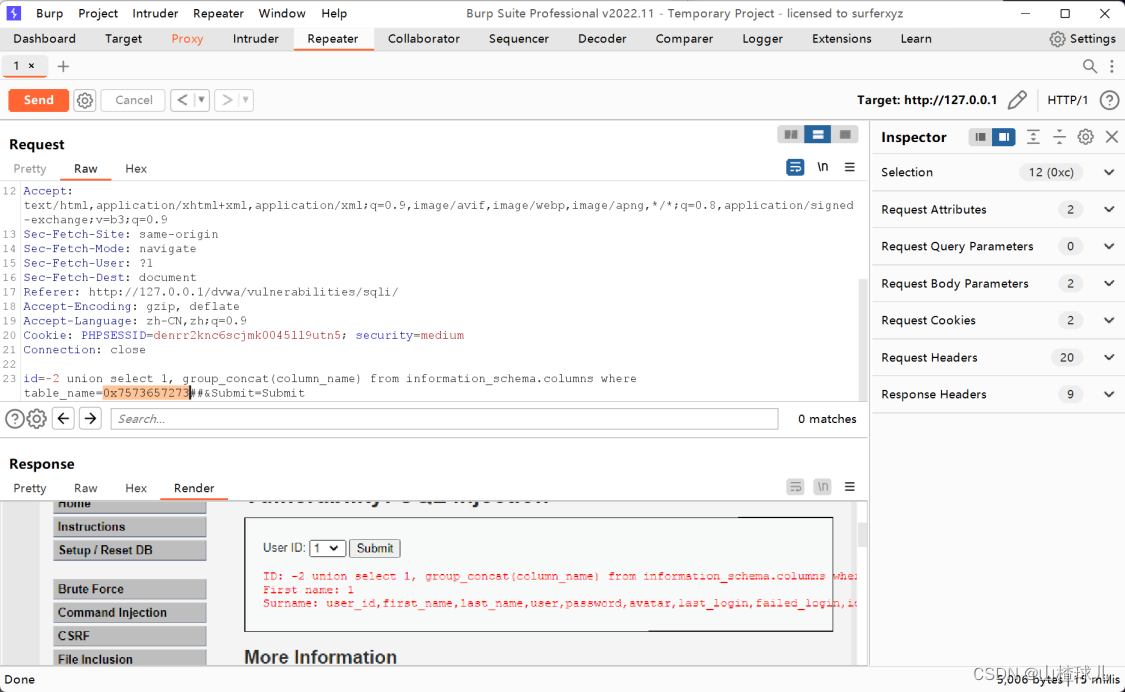
Task: Click Brute Force in rendered sidebar
Action: click(x=130, y=589)
